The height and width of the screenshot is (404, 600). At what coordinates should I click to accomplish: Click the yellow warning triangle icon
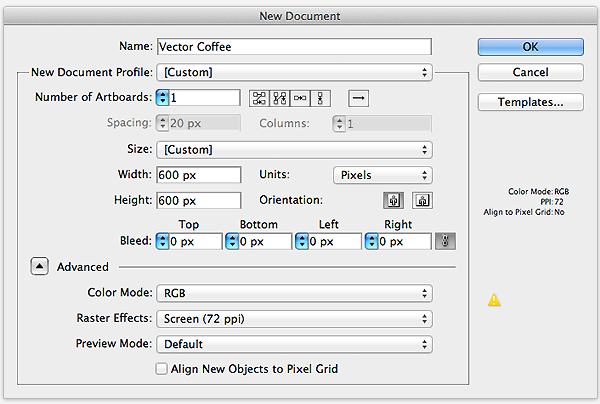[x=494, y=300]
